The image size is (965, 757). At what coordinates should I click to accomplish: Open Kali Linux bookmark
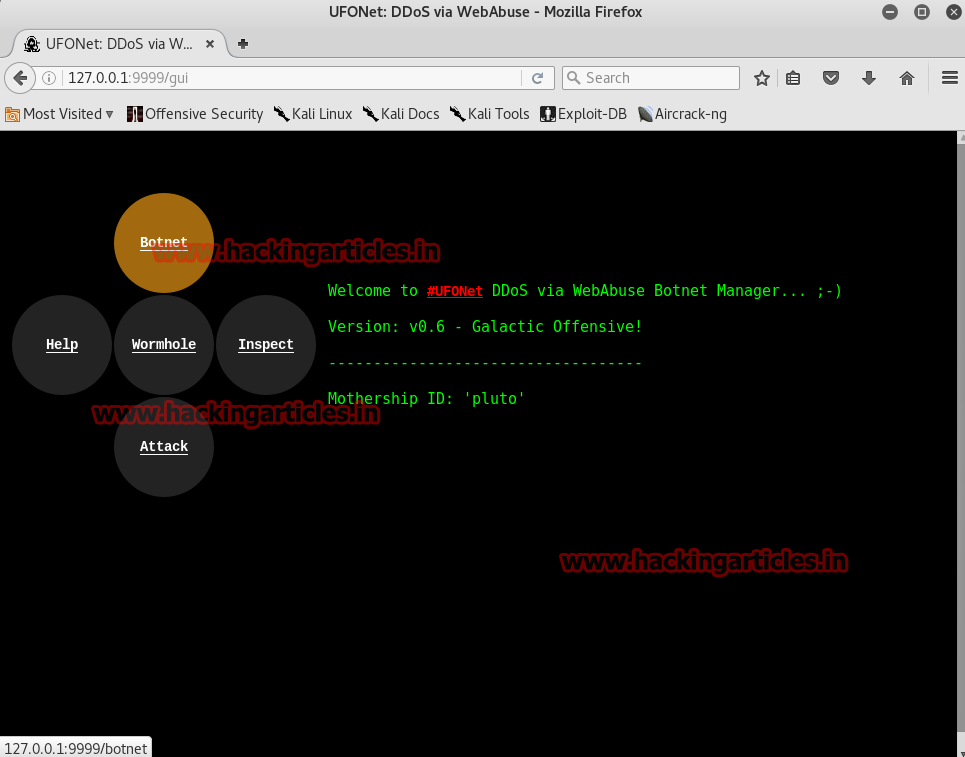click(x=313, y=114)
